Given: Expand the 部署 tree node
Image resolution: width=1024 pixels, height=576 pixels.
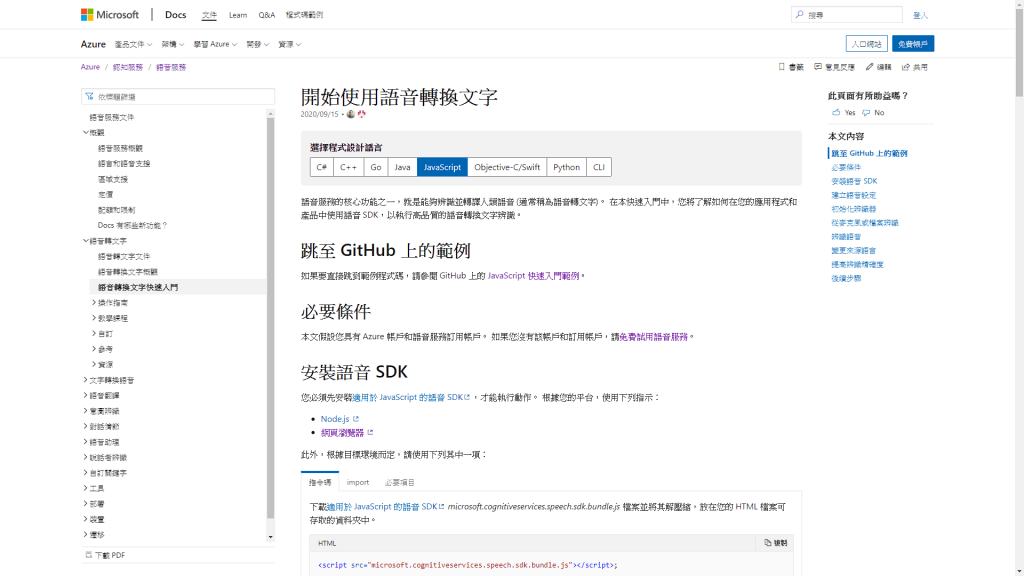Looking at the screenshot, I should [x=86, y=504].
